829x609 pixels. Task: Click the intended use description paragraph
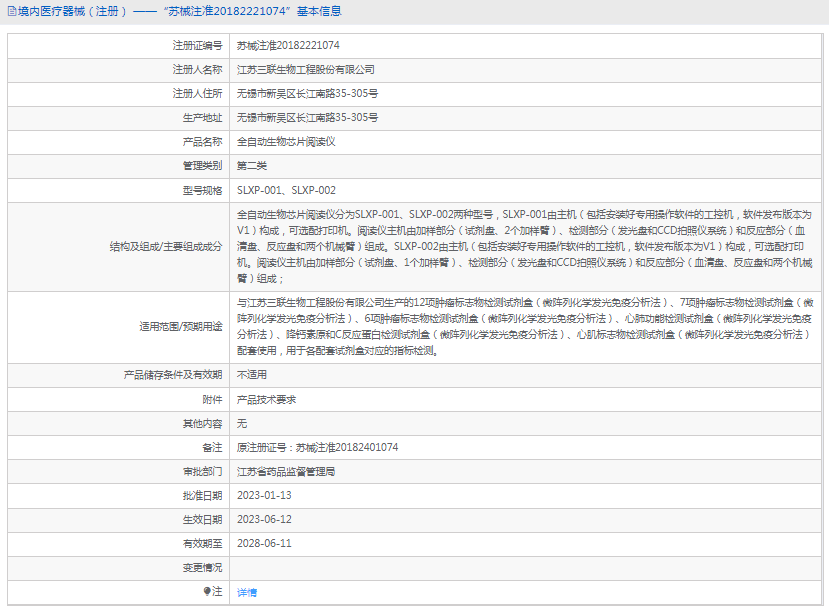(x=525, y=327)
